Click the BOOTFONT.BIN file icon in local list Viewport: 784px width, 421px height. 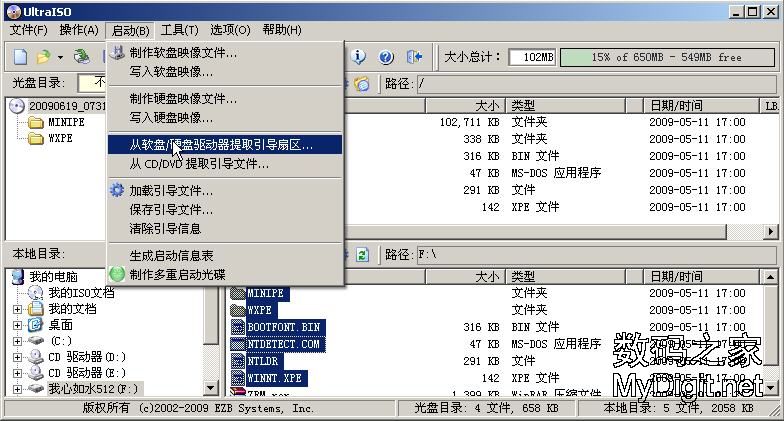pyautogui.click(x=238, y=328)
